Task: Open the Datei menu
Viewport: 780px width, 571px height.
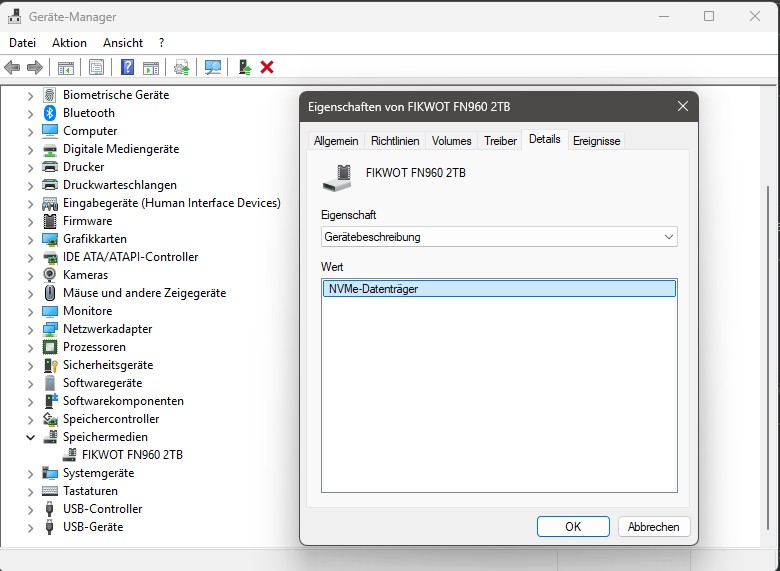Action: coord(22,43)
